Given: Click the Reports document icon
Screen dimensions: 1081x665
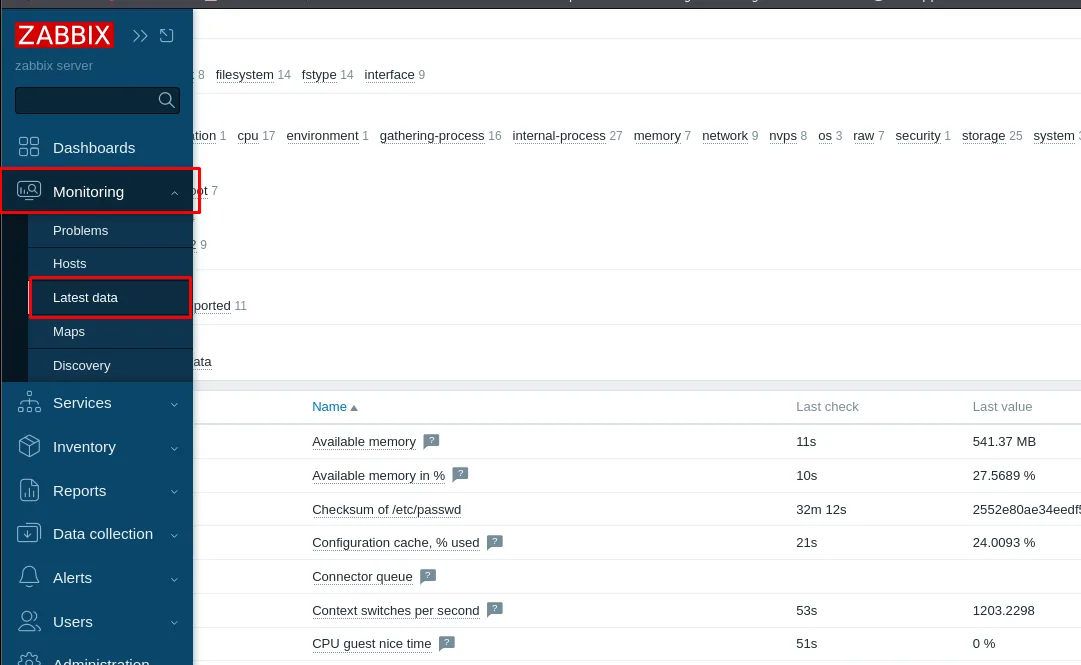Looking at the screenshot, I should coord(29,490).
